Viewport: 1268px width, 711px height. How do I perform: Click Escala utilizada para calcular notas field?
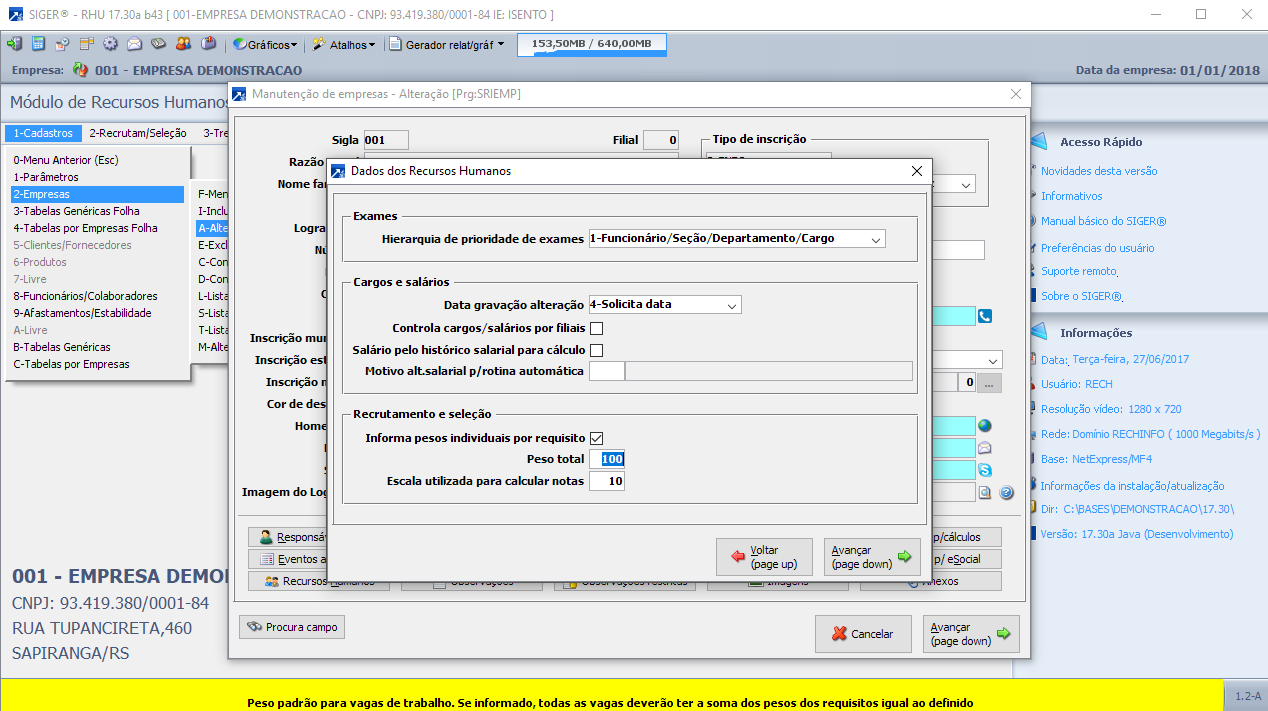click(x=607, y=481)
